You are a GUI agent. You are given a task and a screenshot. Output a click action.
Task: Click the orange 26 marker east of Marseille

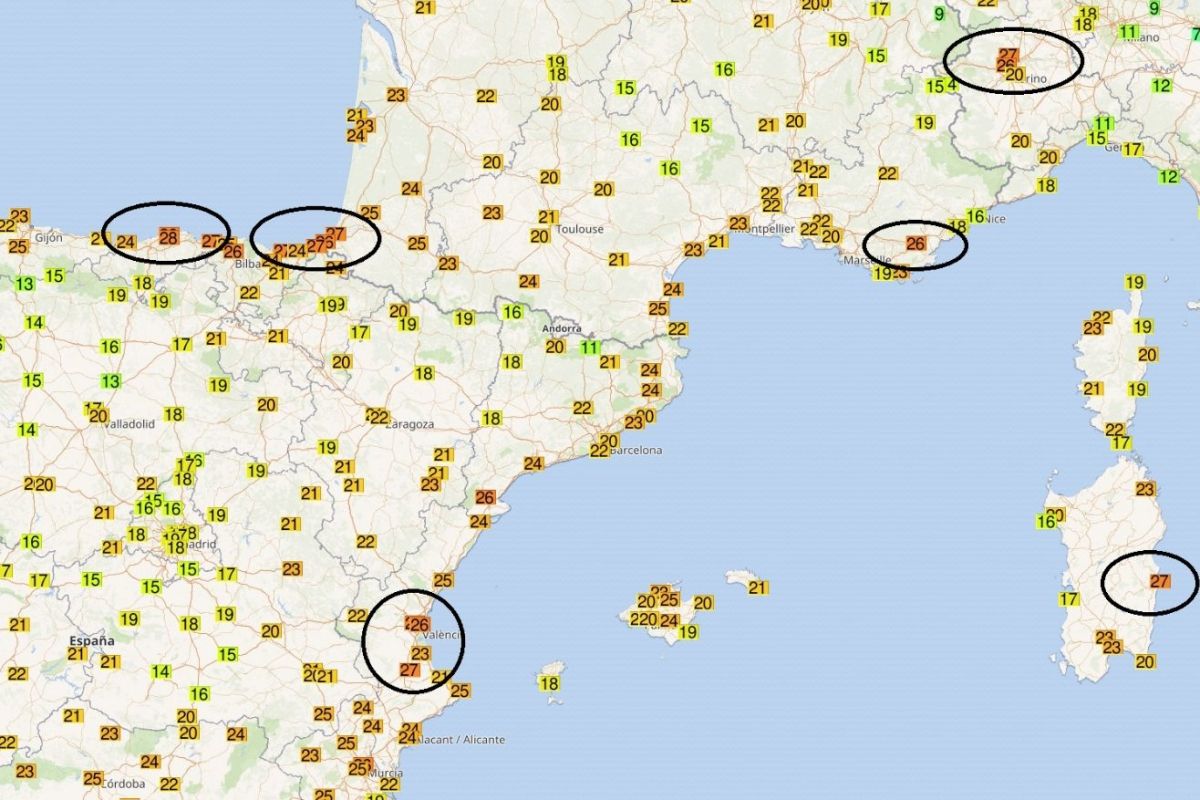point(915,243)
